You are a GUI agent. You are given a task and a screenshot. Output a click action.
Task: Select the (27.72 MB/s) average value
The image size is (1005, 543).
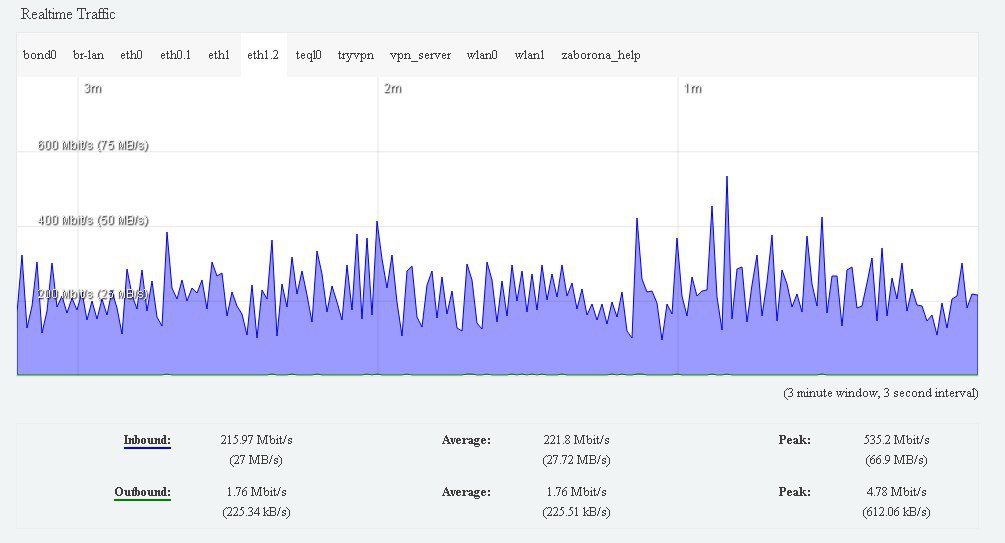pos(576,460)
